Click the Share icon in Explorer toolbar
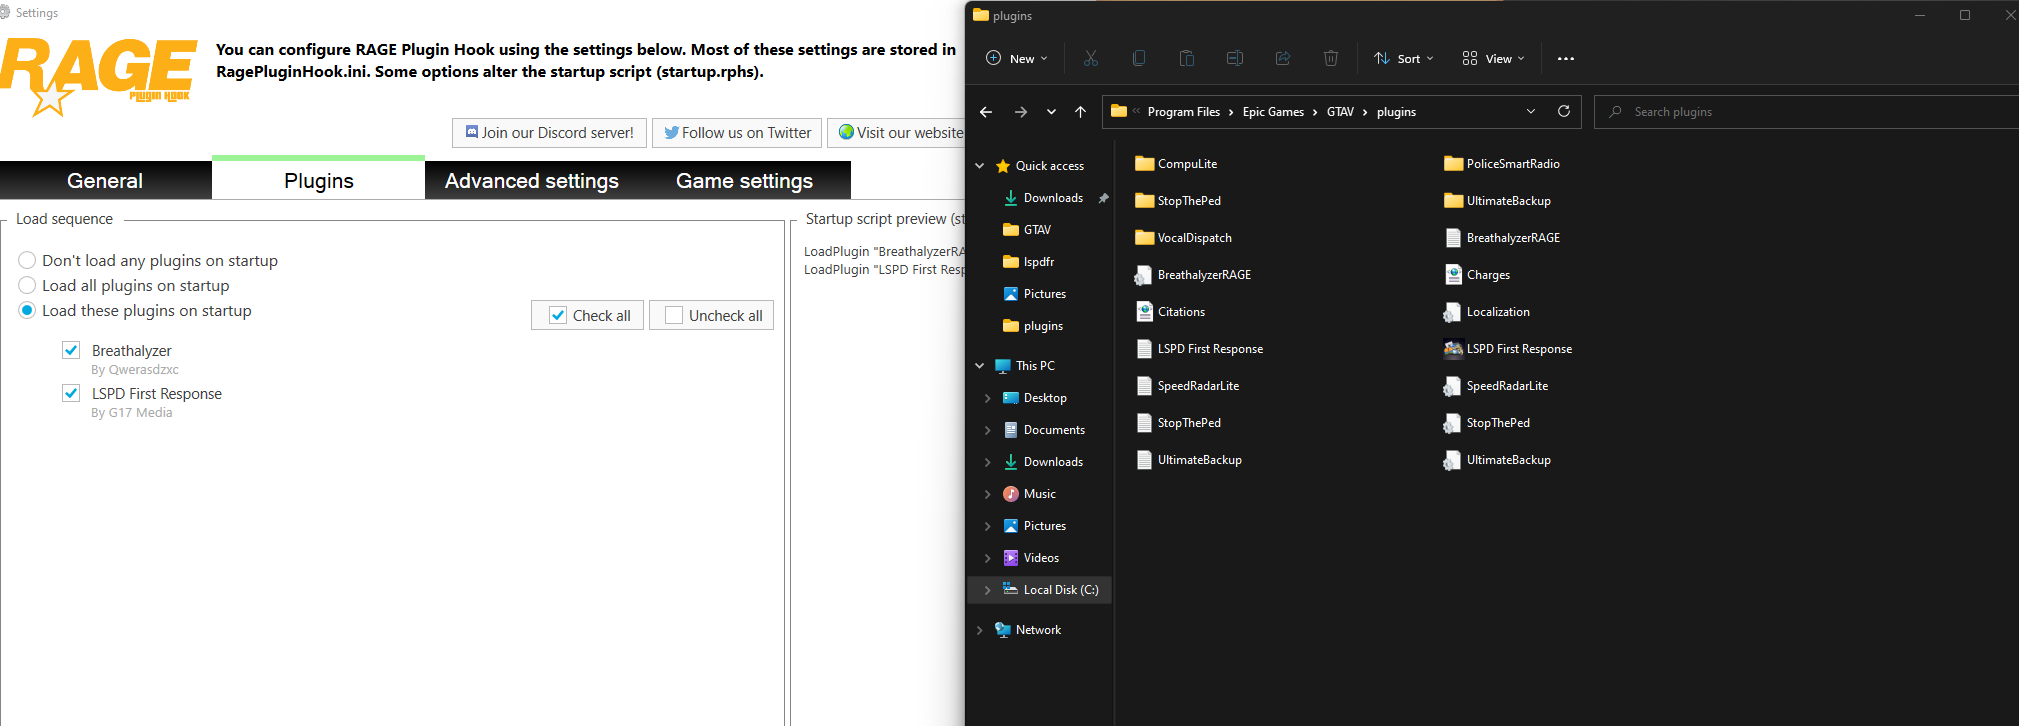 [1282, 59]
